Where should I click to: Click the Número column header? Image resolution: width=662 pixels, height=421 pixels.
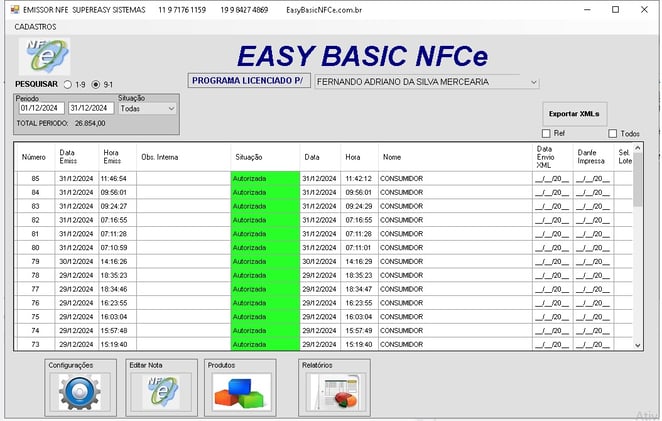click(x=34, y=157)
